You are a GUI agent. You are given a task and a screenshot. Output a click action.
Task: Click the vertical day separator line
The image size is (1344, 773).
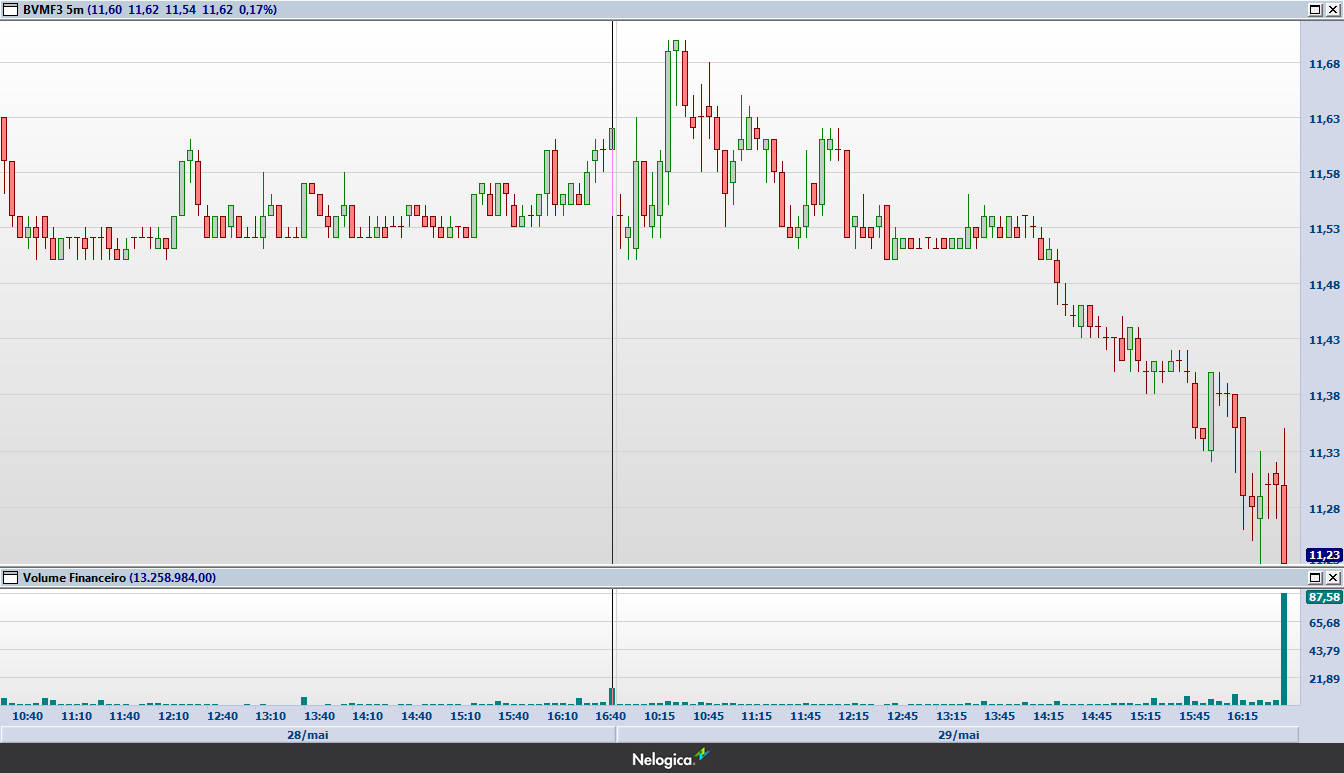coord(612,300)
